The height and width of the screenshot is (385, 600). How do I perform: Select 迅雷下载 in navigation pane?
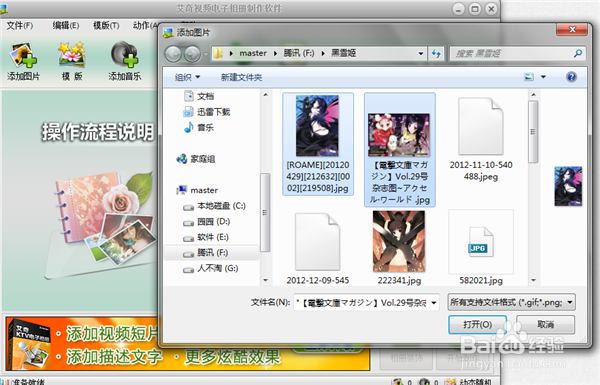coord(207,112)
